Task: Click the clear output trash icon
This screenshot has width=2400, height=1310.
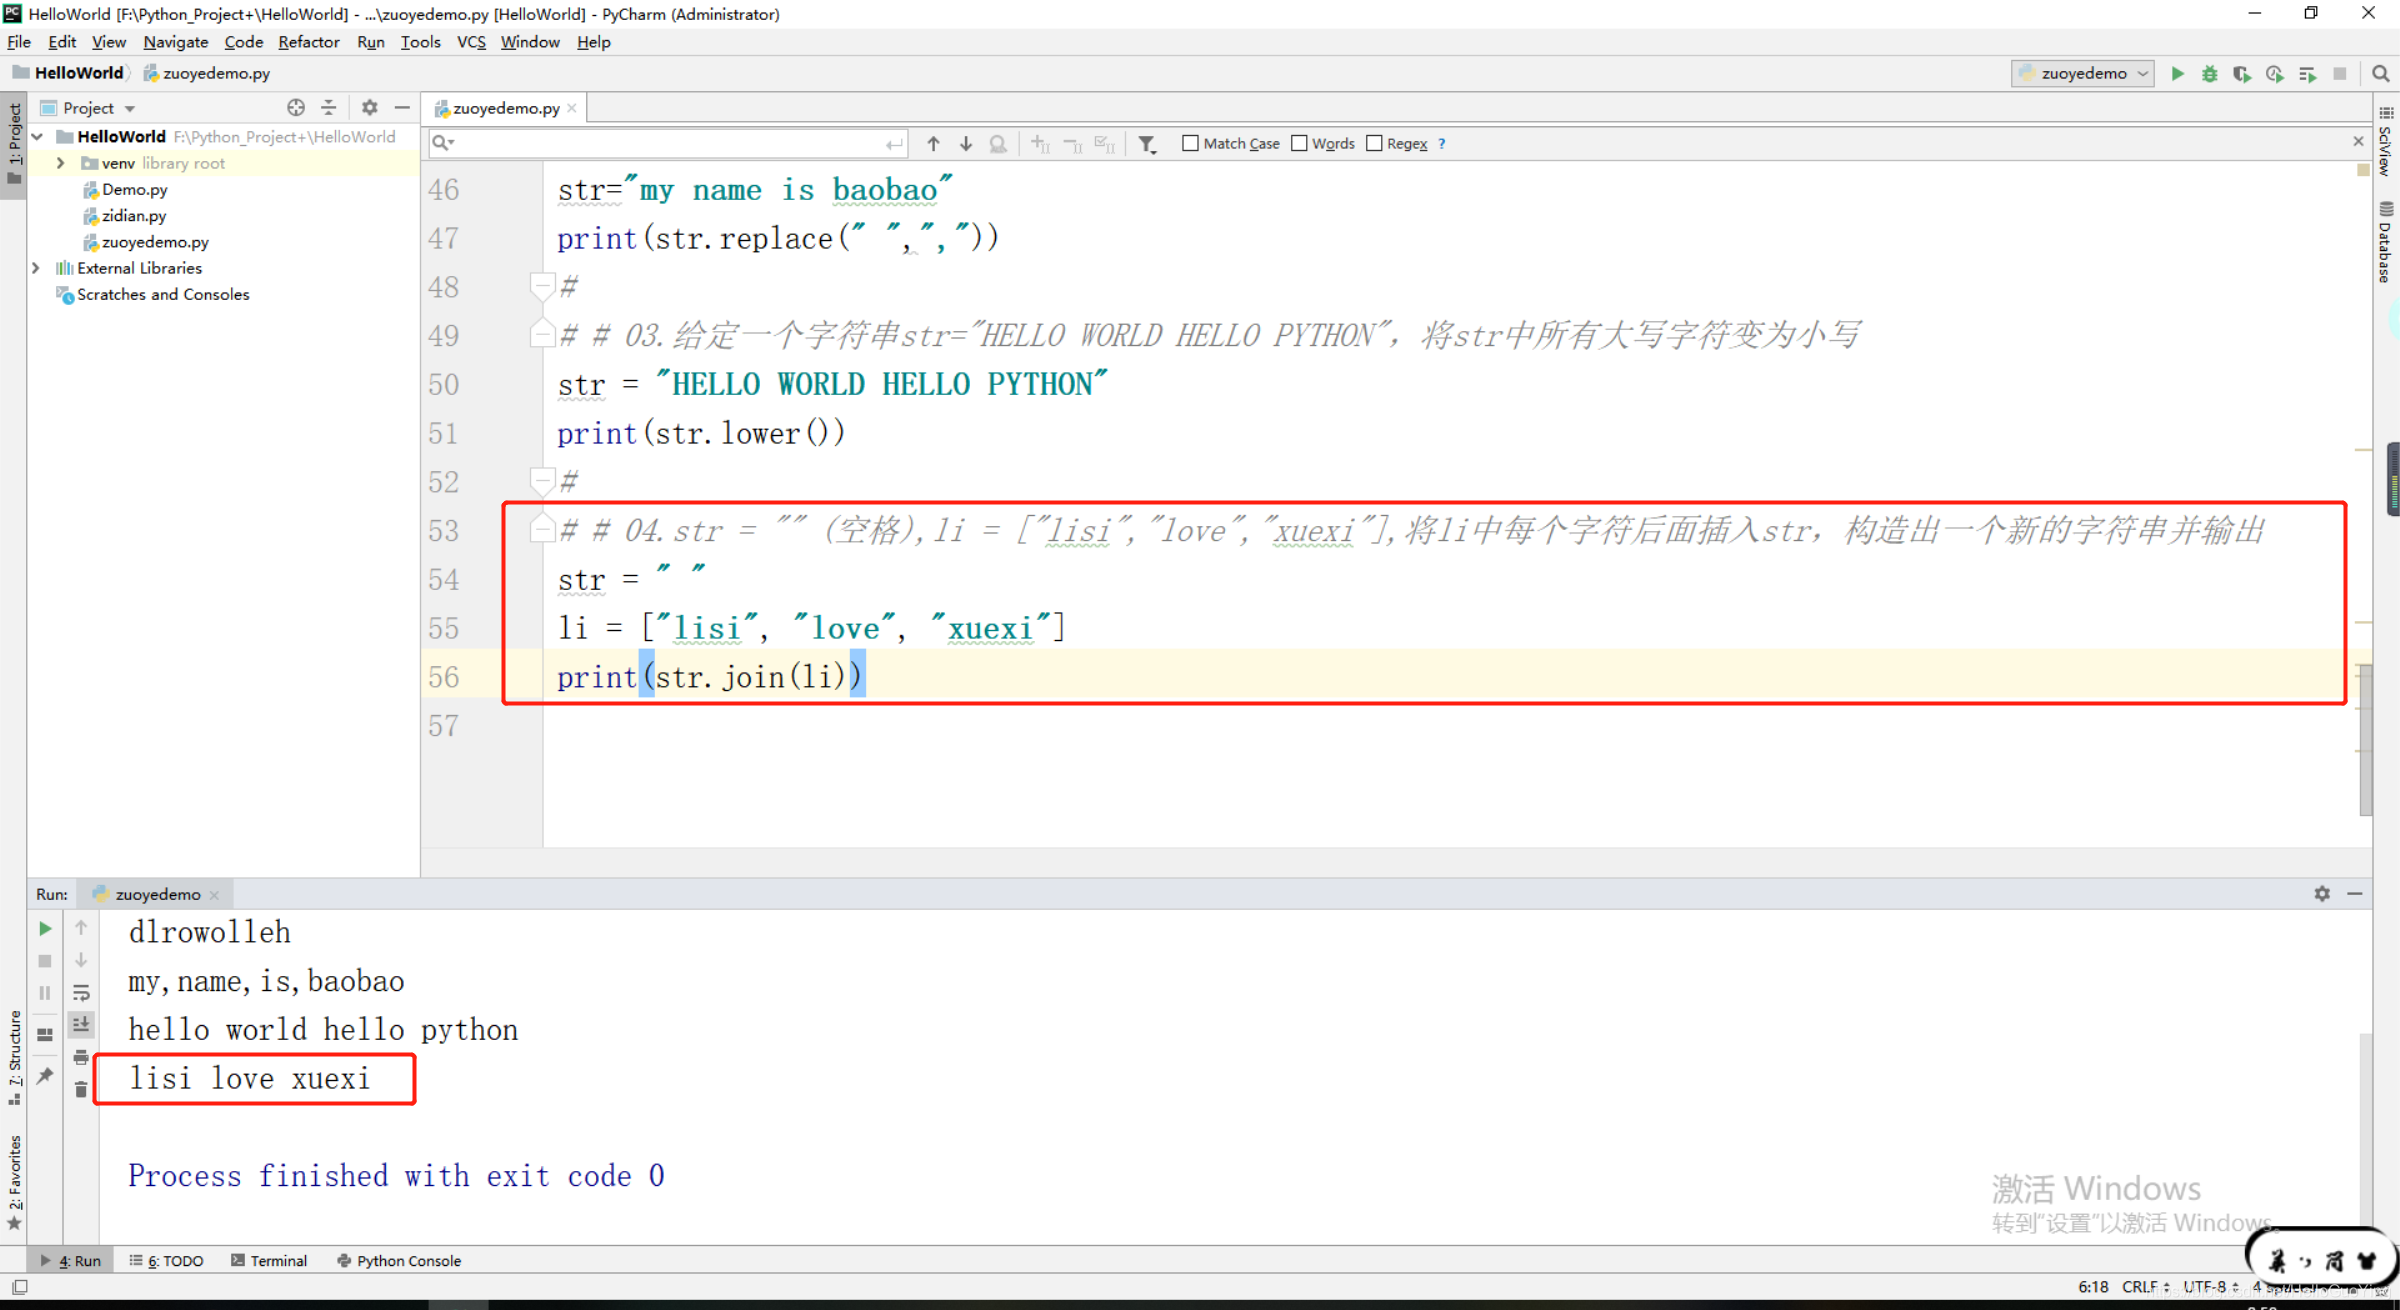Action: tap(81, 1089)
